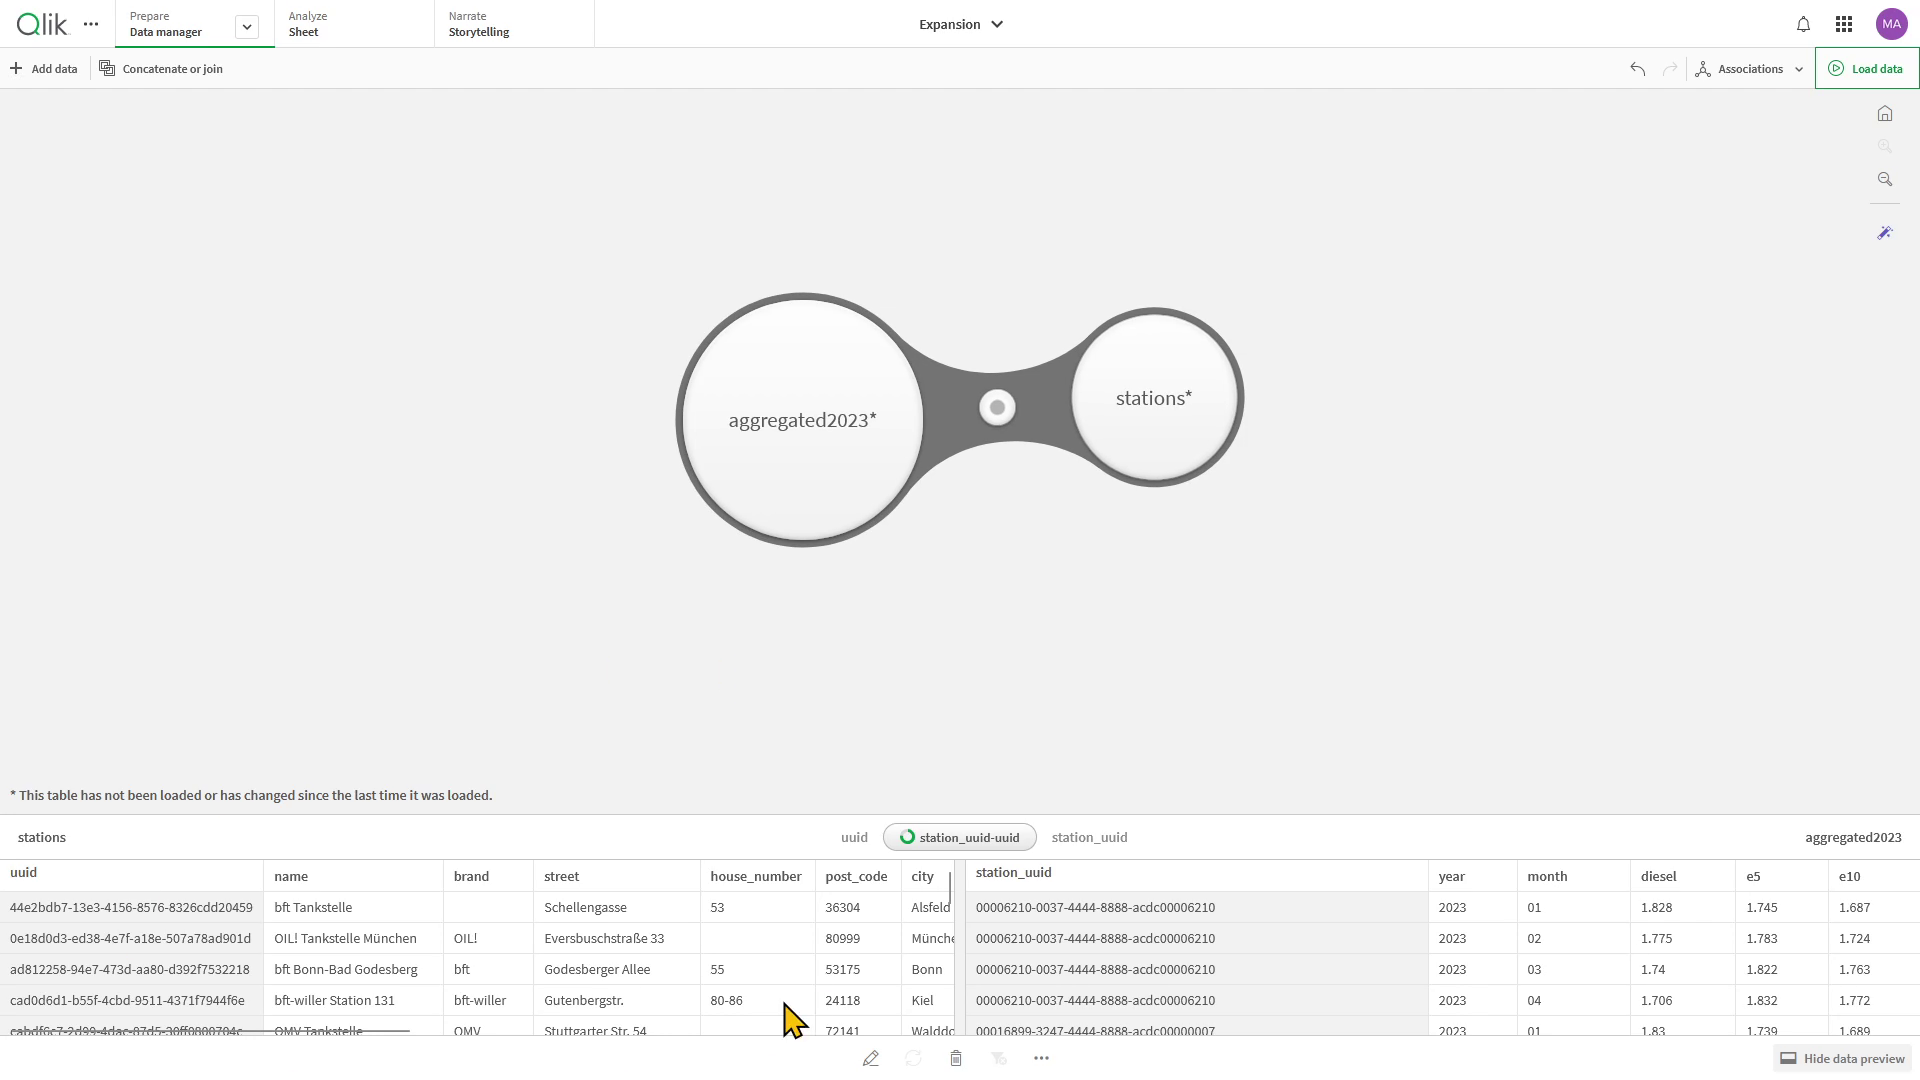Click Add data button
1920x1080 pixels.
[44, 69]
